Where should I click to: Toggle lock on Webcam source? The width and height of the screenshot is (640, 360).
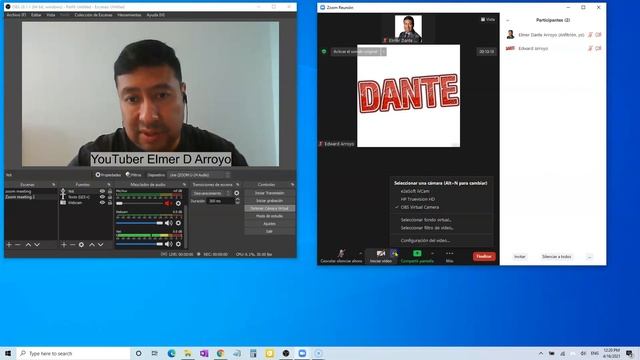pyautogui.click(x=110, y=202)
